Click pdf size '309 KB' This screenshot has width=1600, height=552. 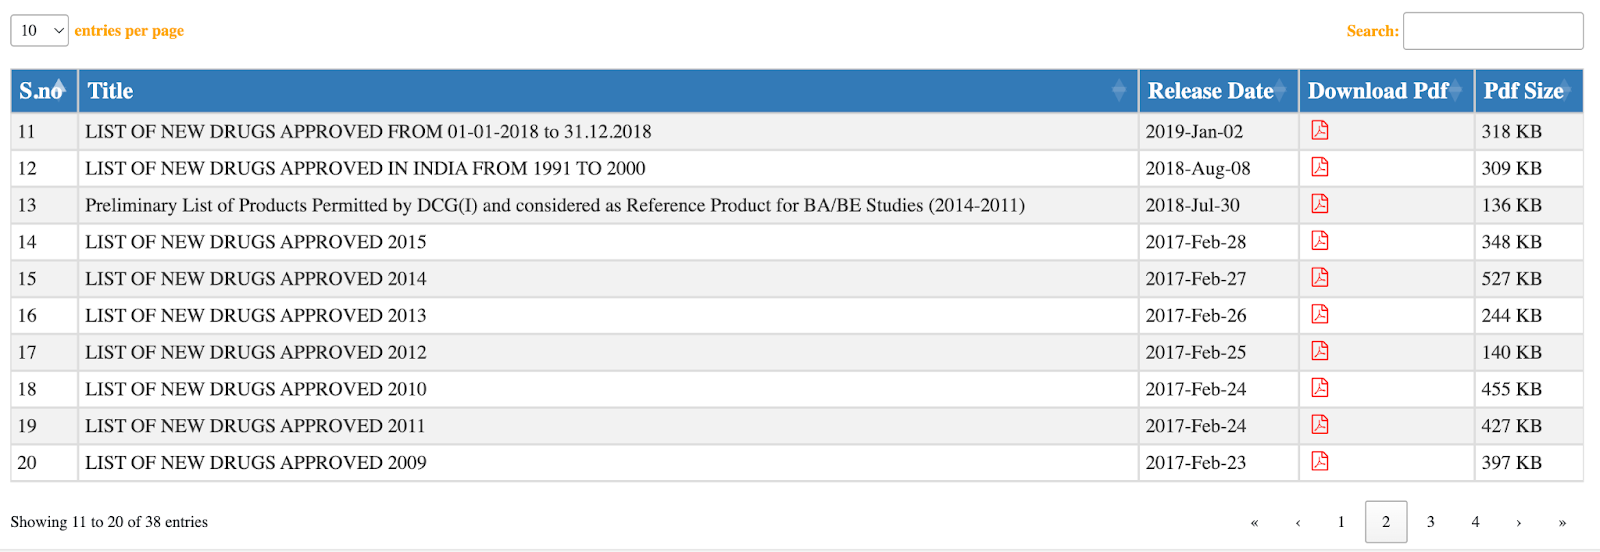(x=1512, y=169)
